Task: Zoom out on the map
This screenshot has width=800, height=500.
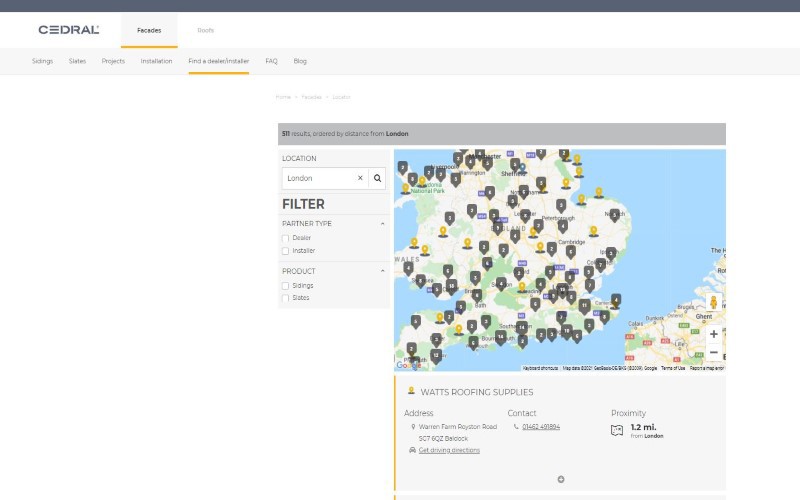Action: (713, 353)
